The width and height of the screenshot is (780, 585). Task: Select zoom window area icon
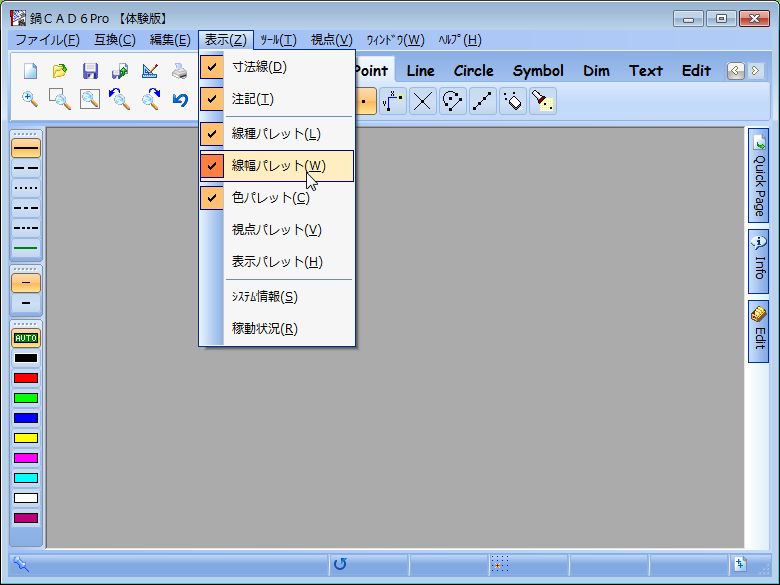tap(60, 99)
